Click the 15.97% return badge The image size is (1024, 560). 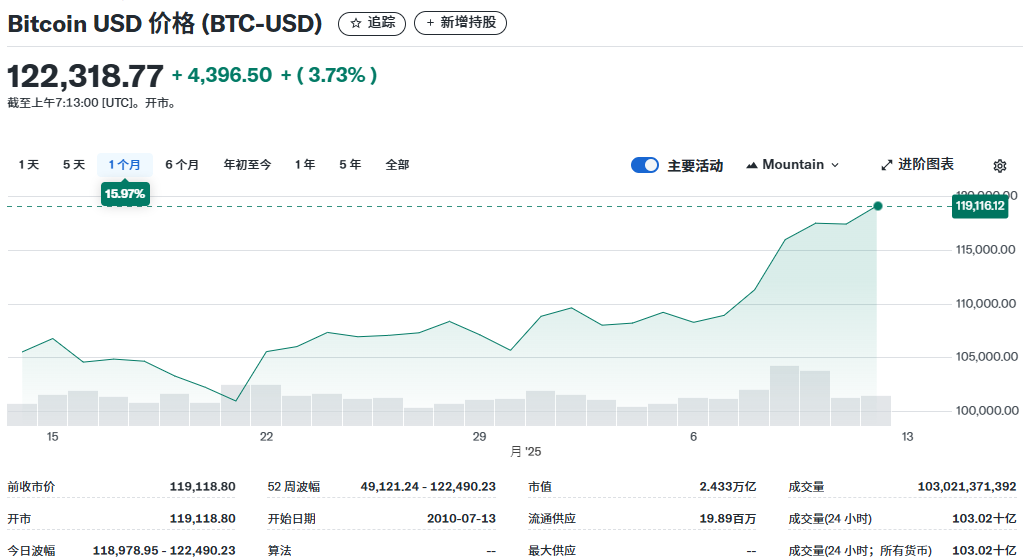pos(125,194)
